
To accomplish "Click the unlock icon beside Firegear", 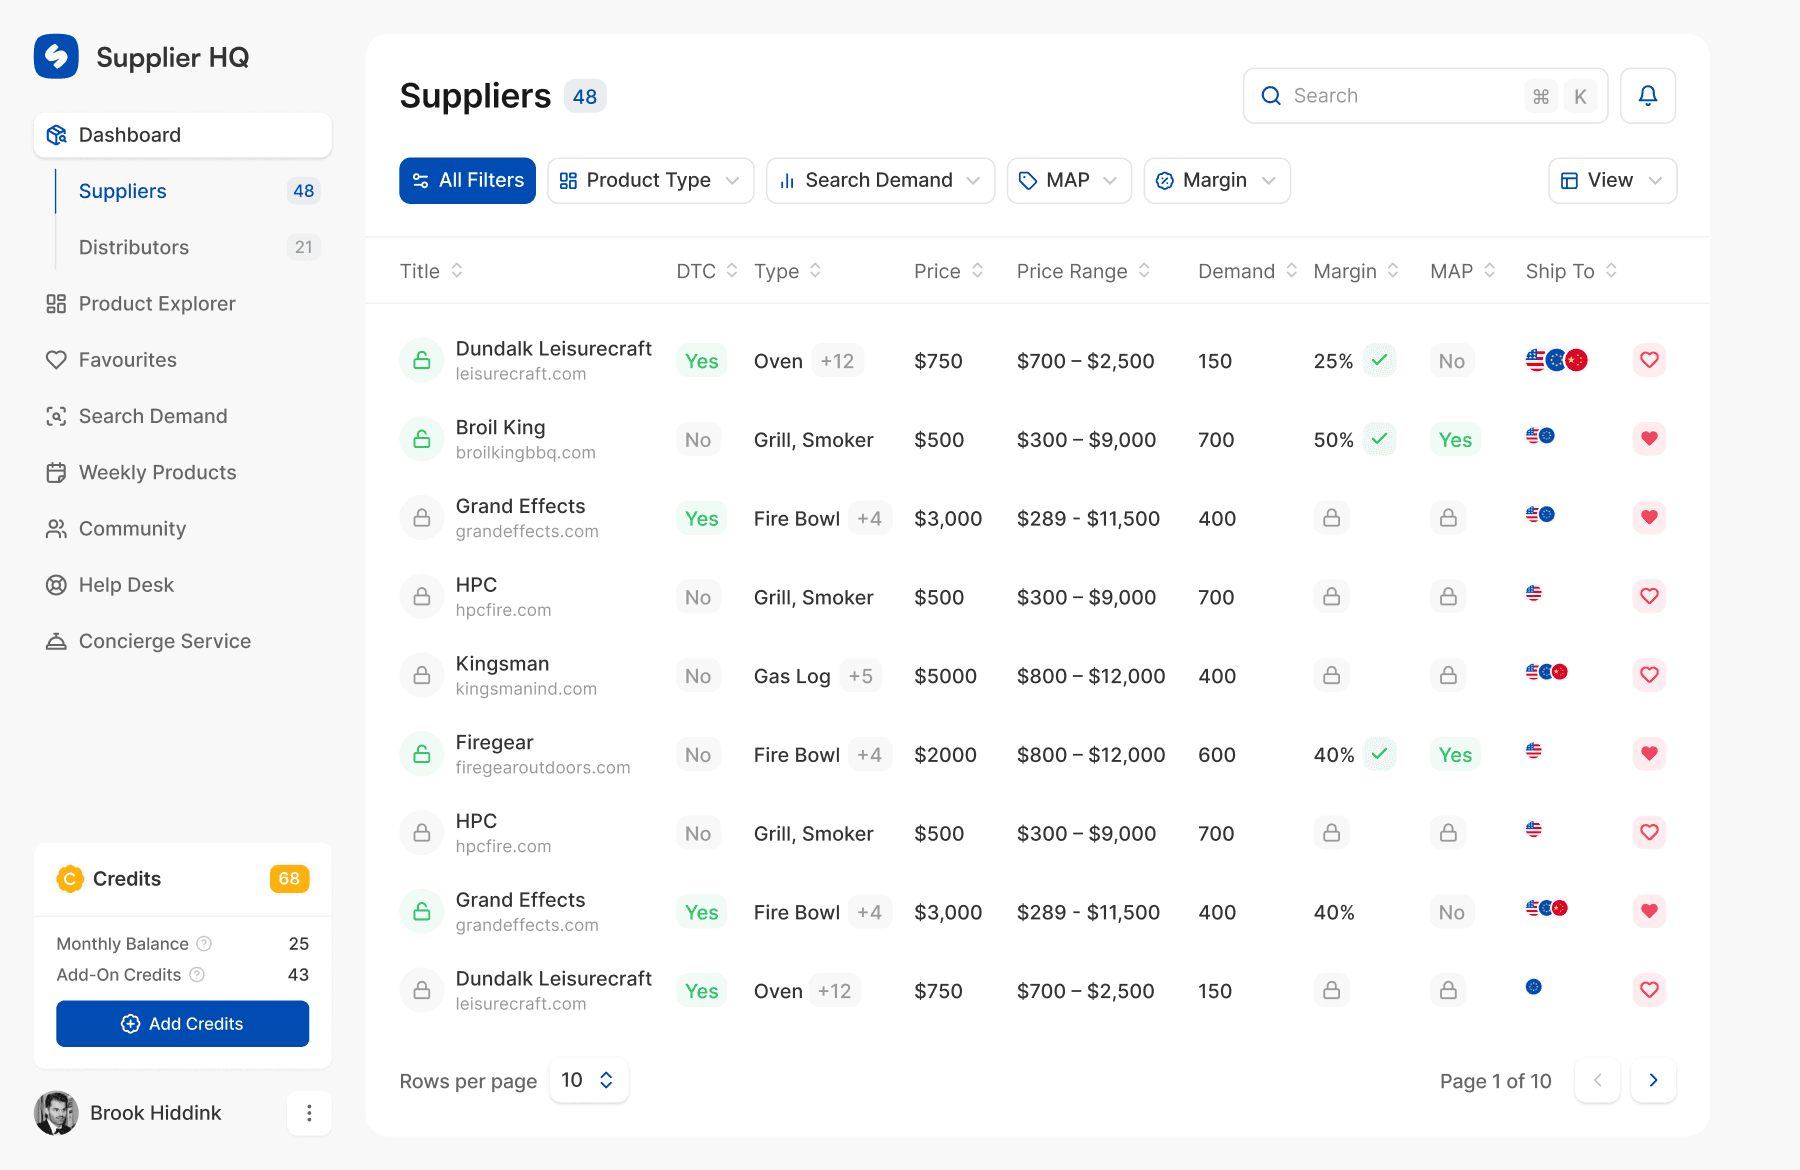I will click(422, 754).
